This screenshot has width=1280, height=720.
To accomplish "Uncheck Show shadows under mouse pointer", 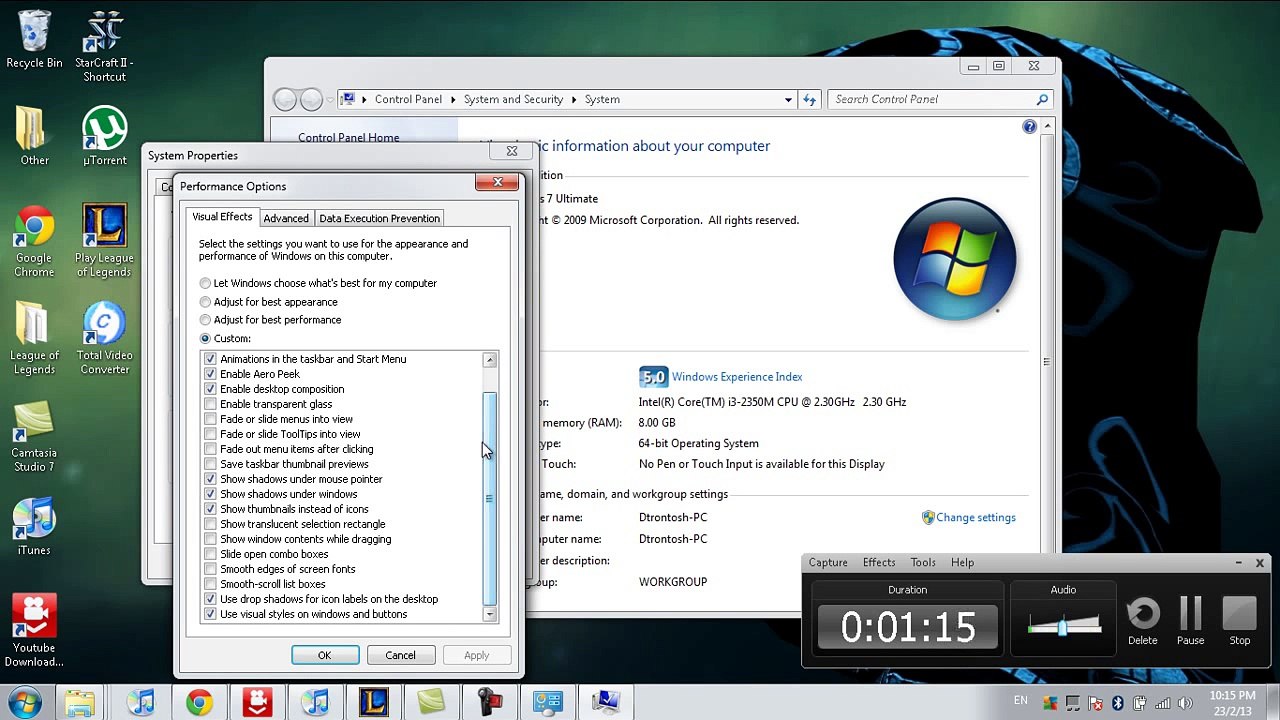I will point(210,479).
